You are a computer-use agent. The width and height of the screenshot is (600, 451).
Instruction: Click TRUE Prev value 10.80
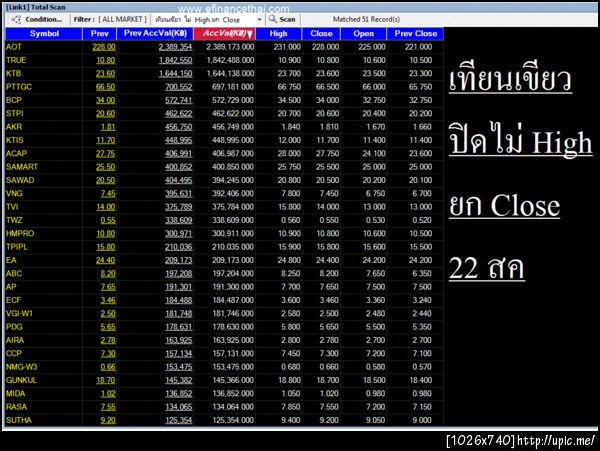pos(106,60)
